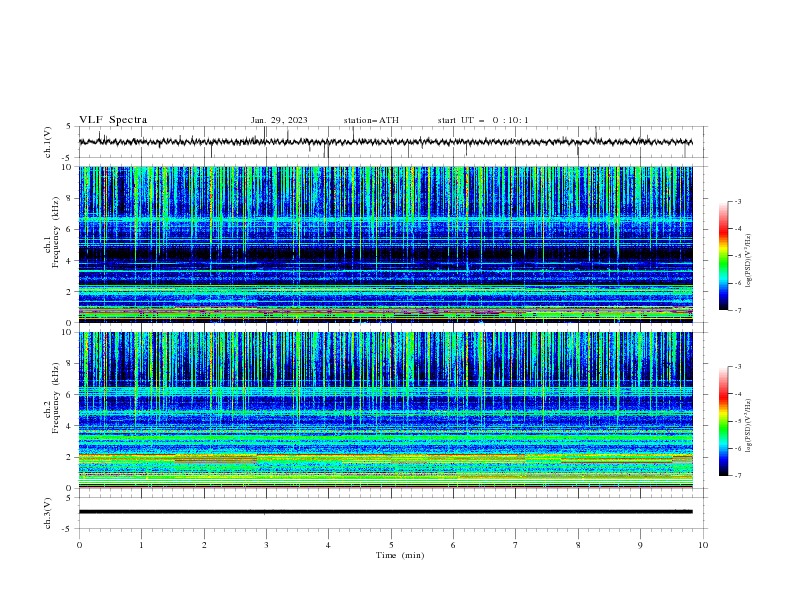Viewport: 792px width, 612px height.
Task: Select the ch.1 waveform trace panel
Action: tap(392, 142)
